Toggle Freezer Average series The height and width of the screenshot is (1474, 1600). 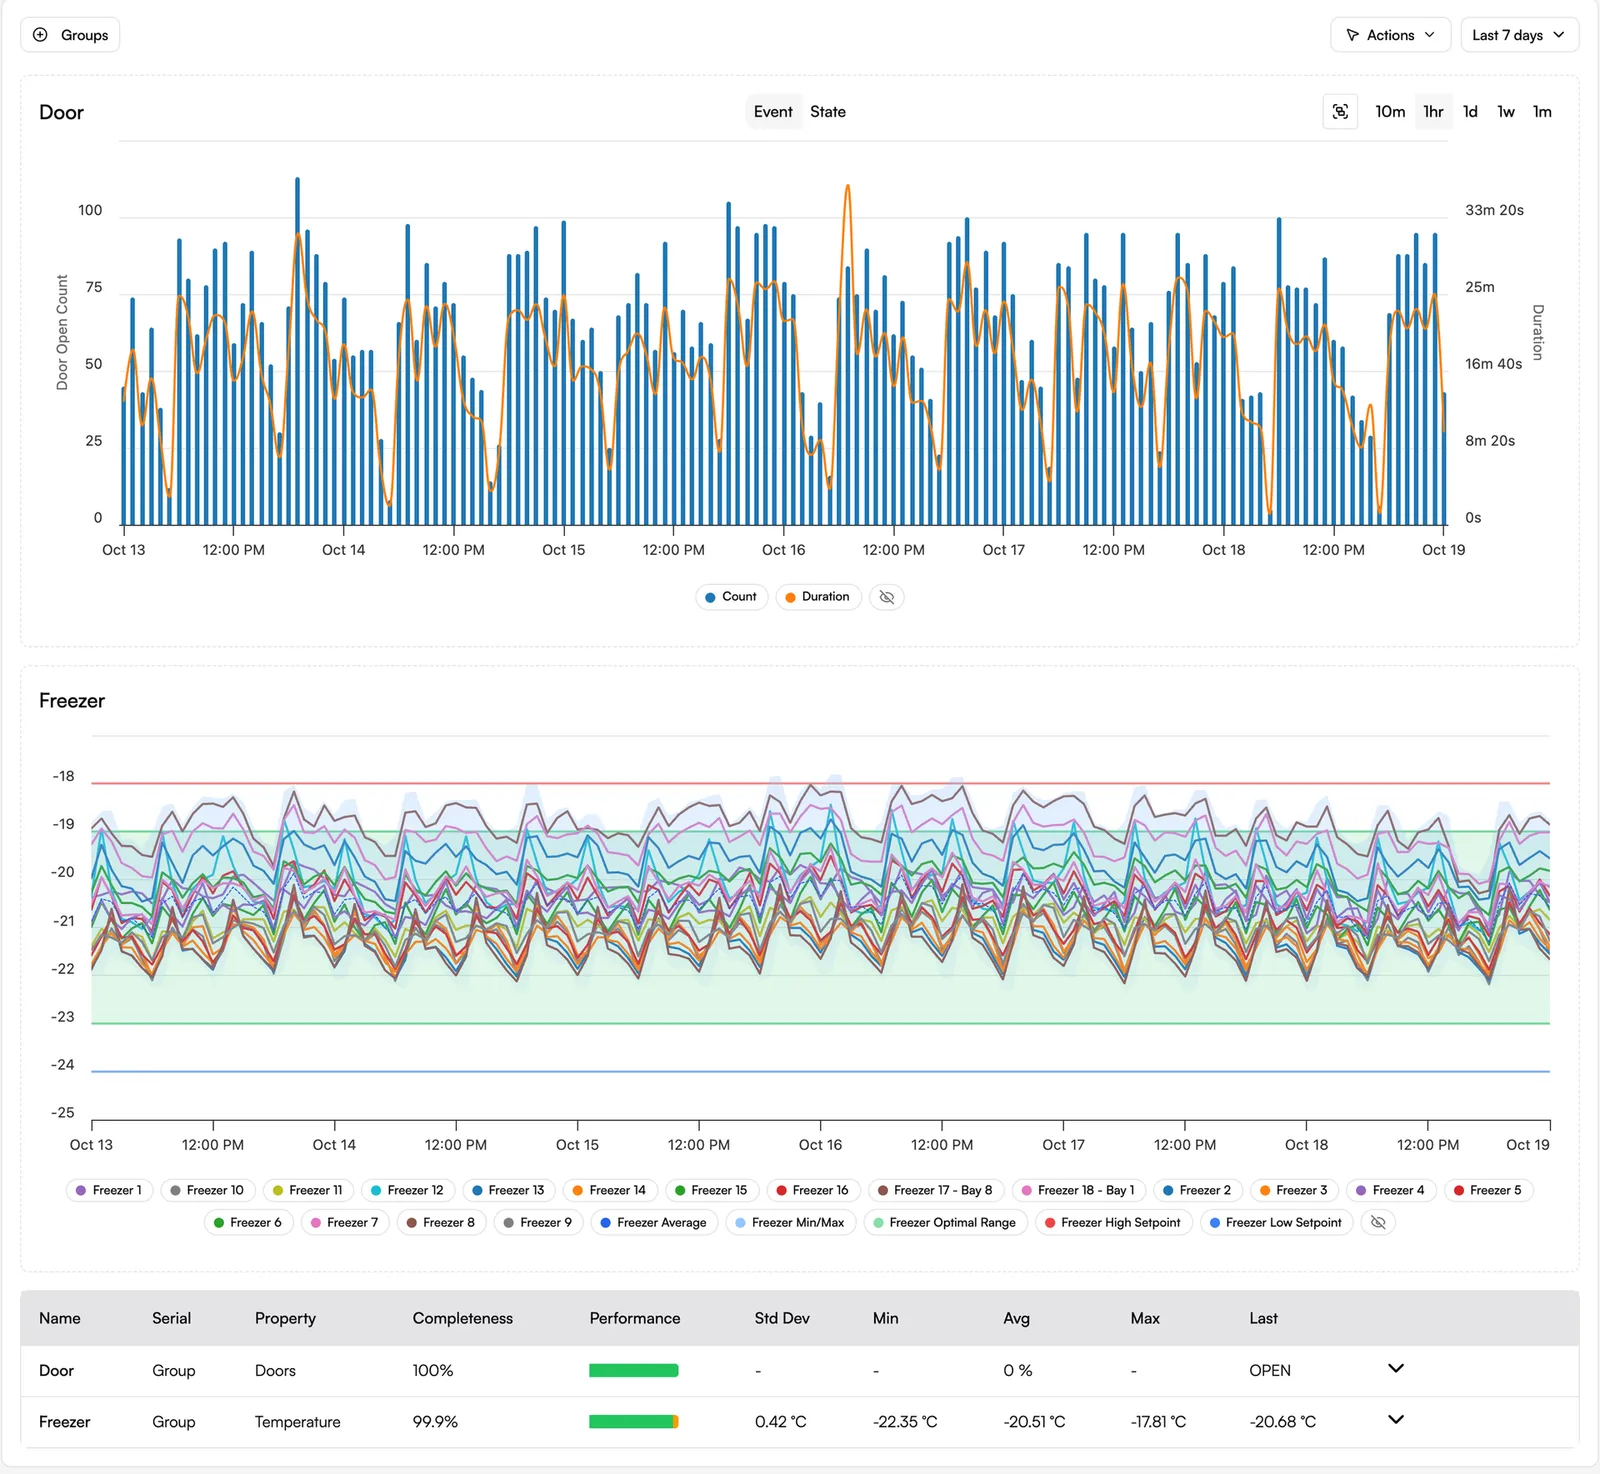click(x=653, y=1222)
